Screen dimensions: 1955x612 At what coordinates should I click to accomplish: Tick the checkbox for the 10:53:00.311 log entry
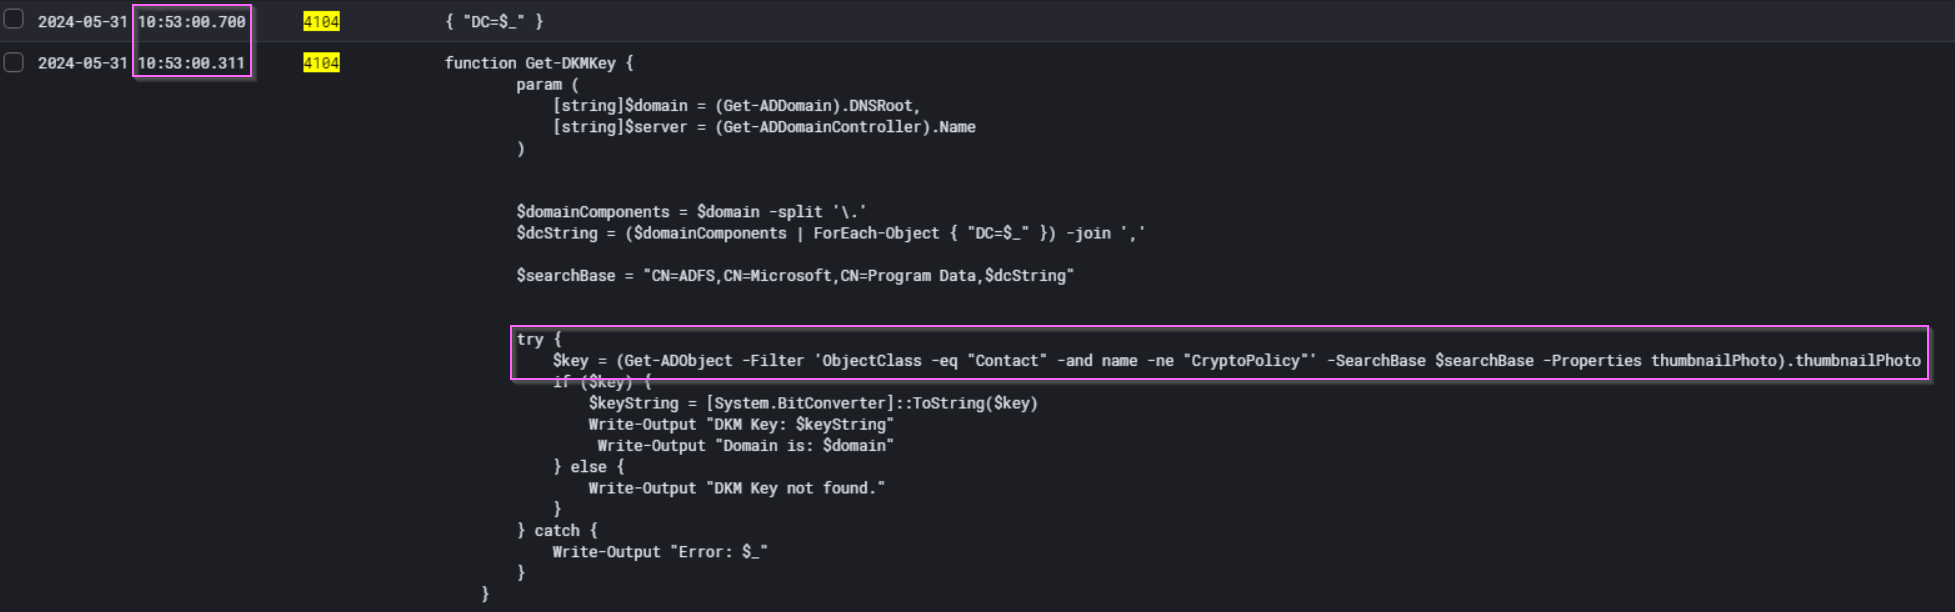[14, 62]
